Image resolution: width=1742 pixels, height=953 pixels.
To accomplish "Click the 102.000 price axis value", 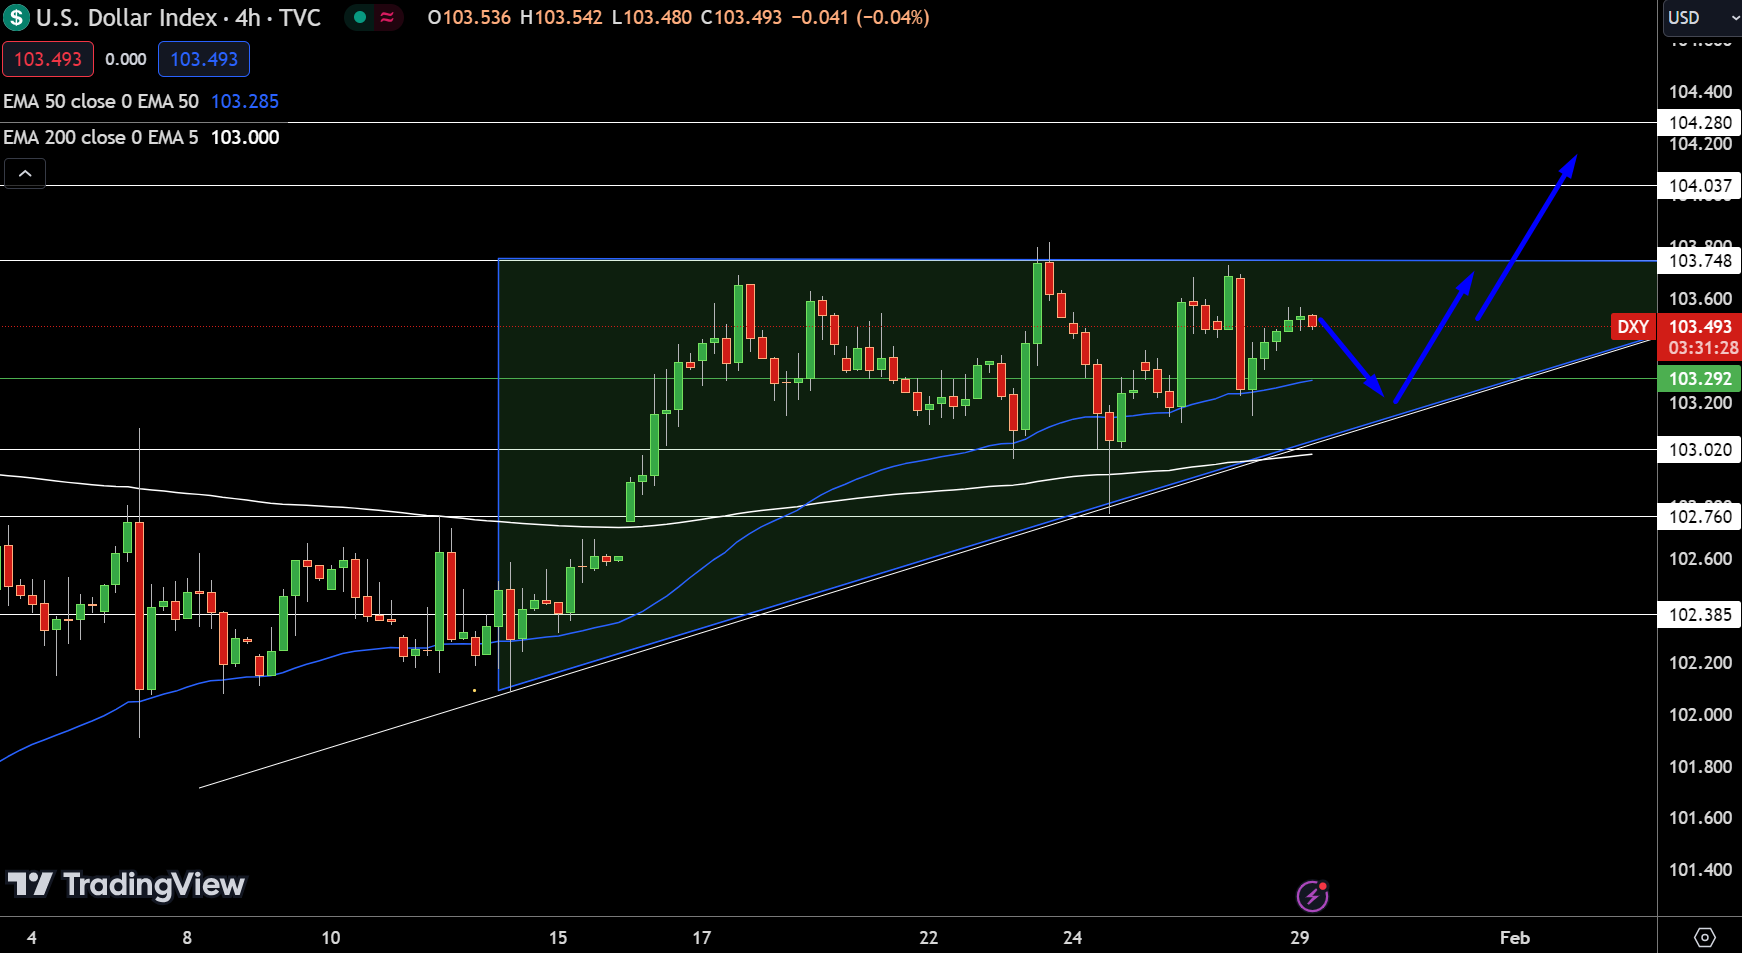I will click(x=1700, y=715).
